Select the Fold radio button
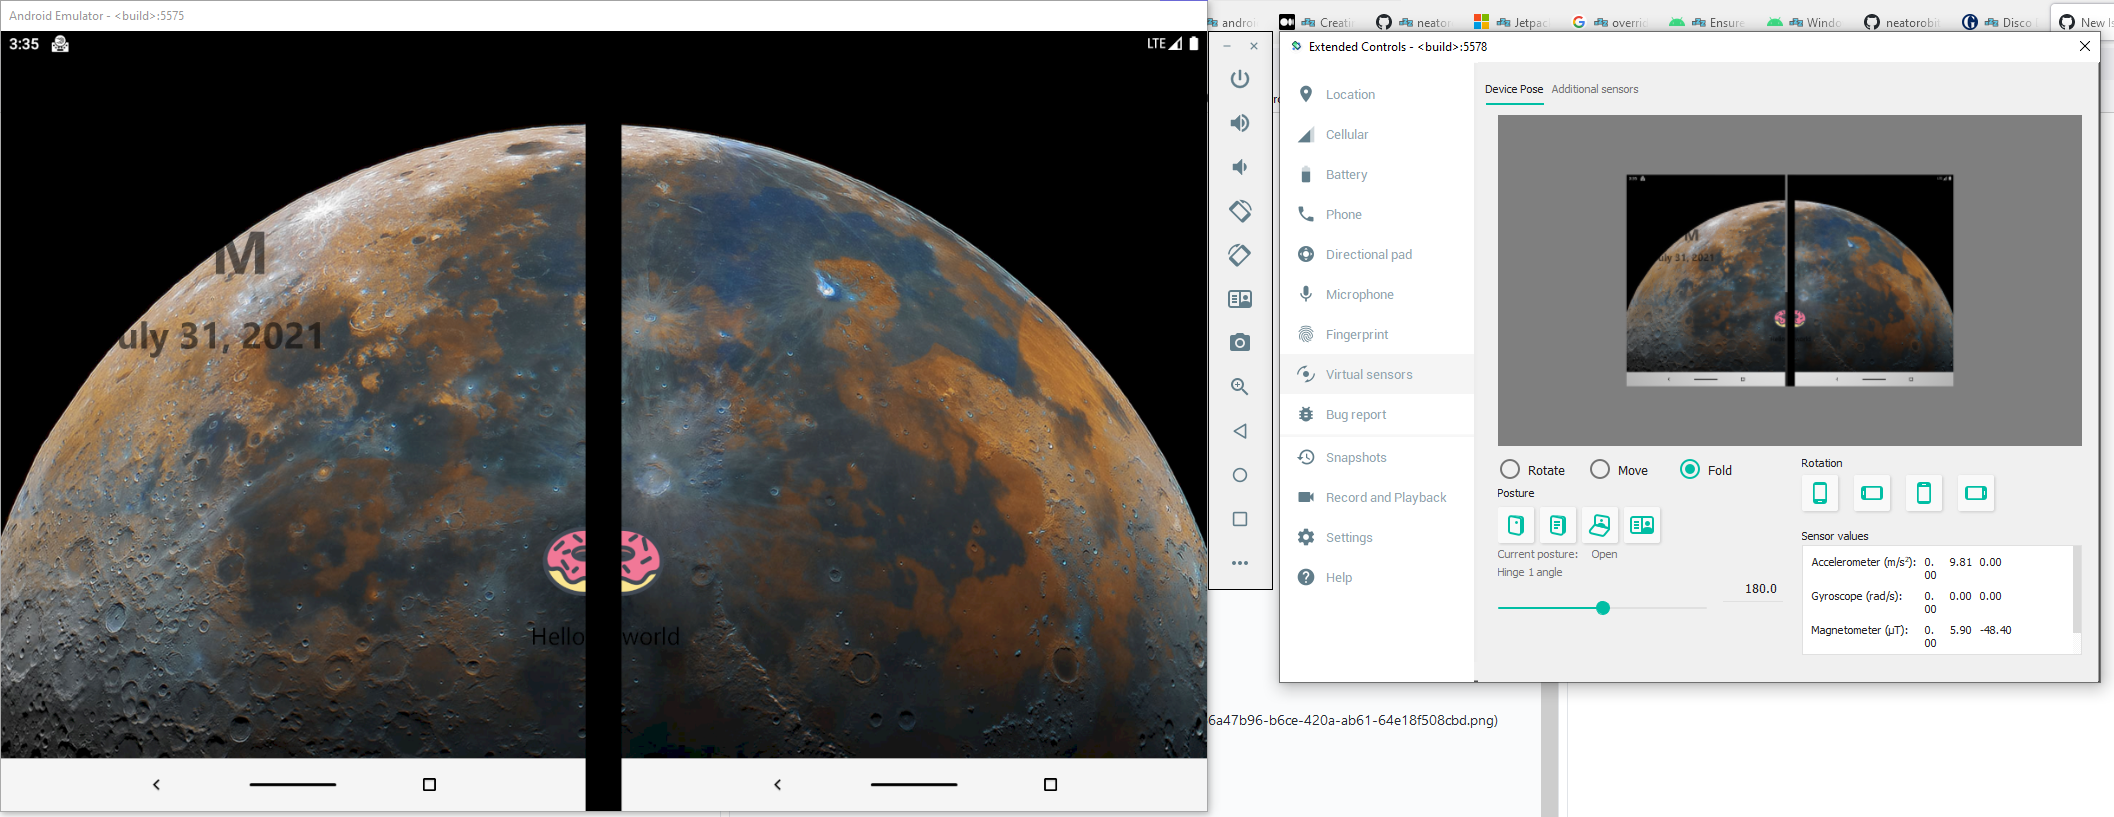Viewport: 2114px width, 817px height. click(x=1690, y=469)
